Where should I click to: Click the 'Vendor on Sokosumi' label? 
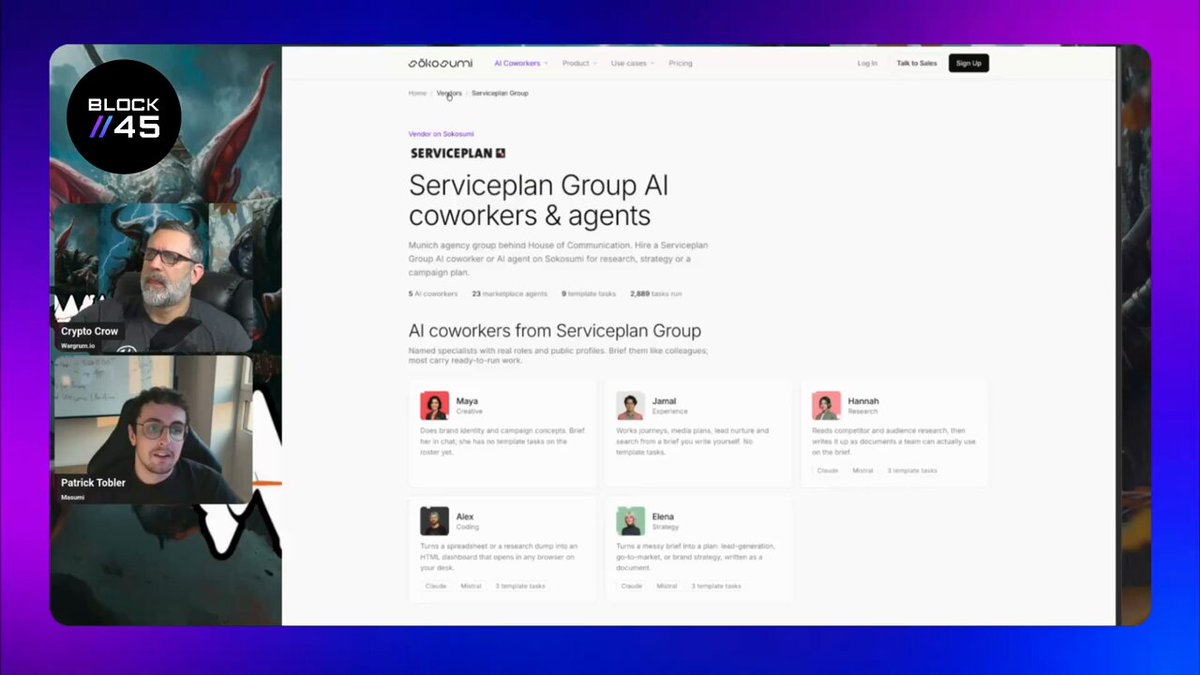pyautogui.click(x=439, y=133)
